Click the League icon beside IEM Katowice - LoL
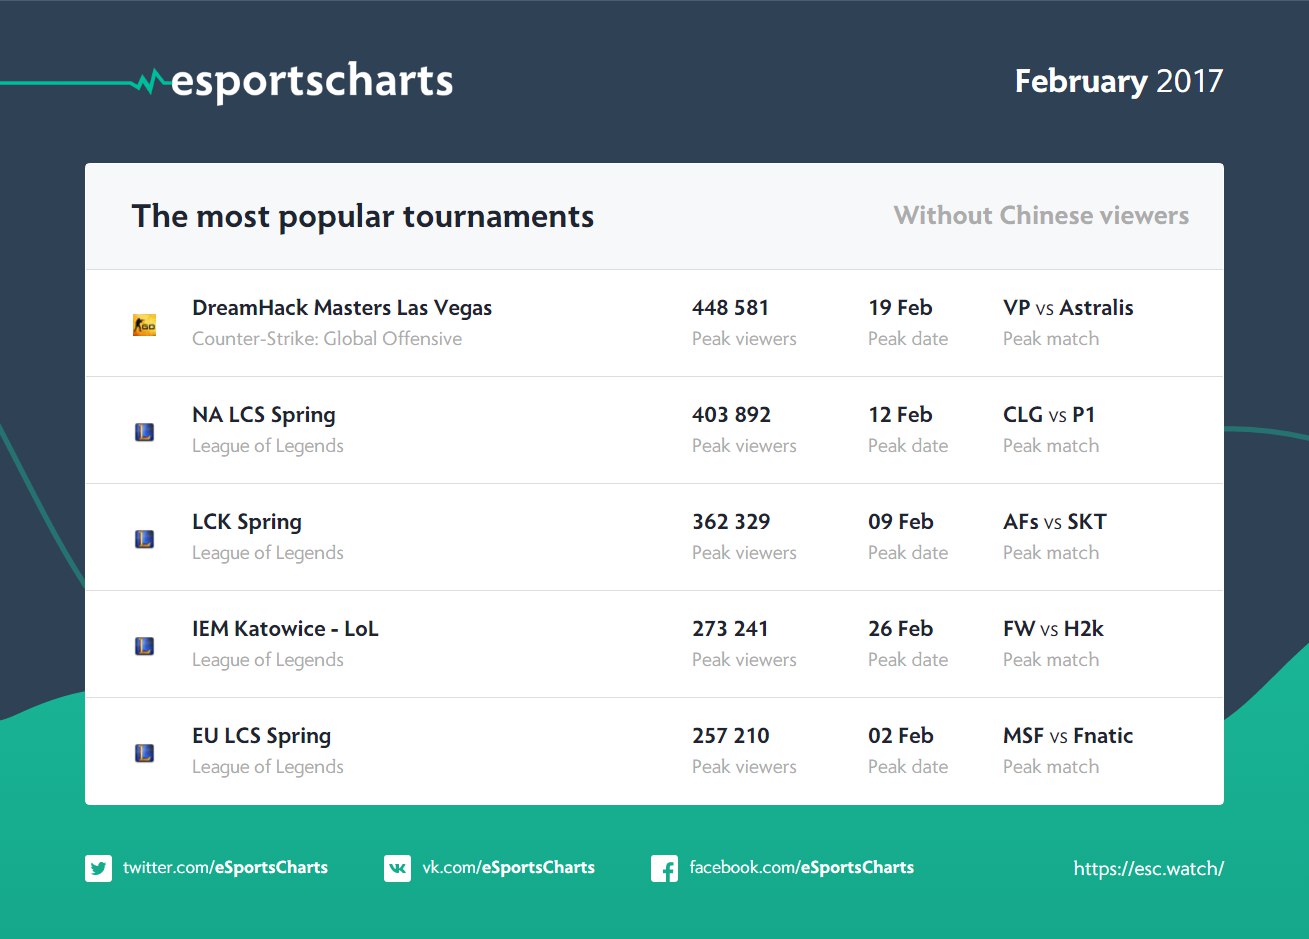 click(x=145, y=646)
